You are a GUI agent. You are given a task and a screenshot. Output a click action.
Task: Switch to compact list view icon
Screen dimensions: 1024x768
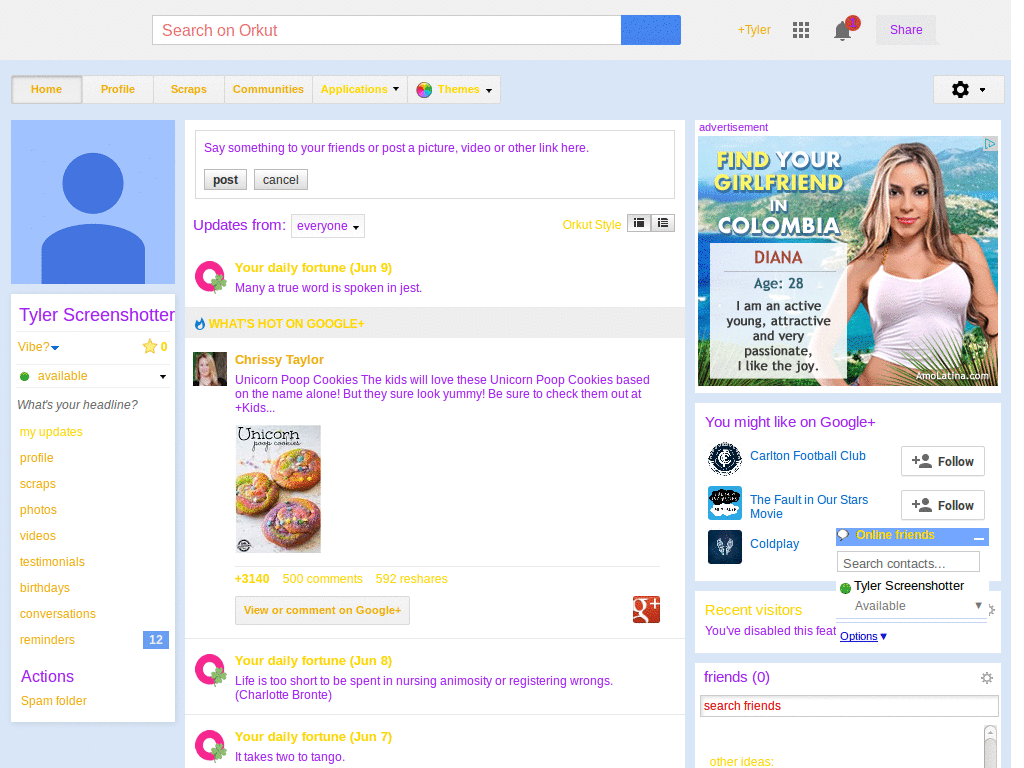tap(639, 223)
